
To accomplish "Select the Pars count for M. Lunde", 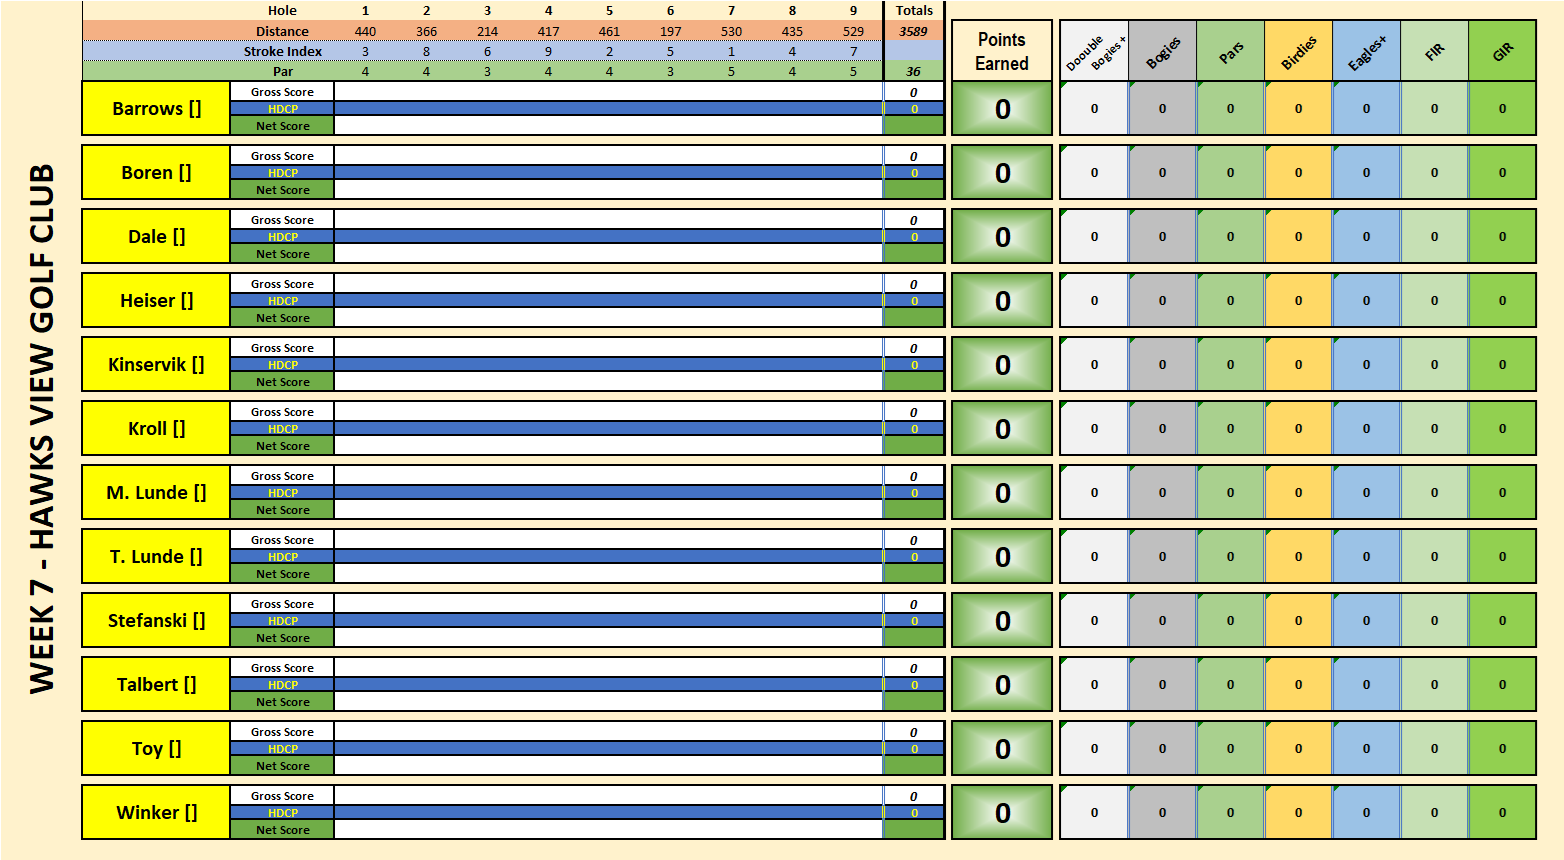I will pos(1229,493).
